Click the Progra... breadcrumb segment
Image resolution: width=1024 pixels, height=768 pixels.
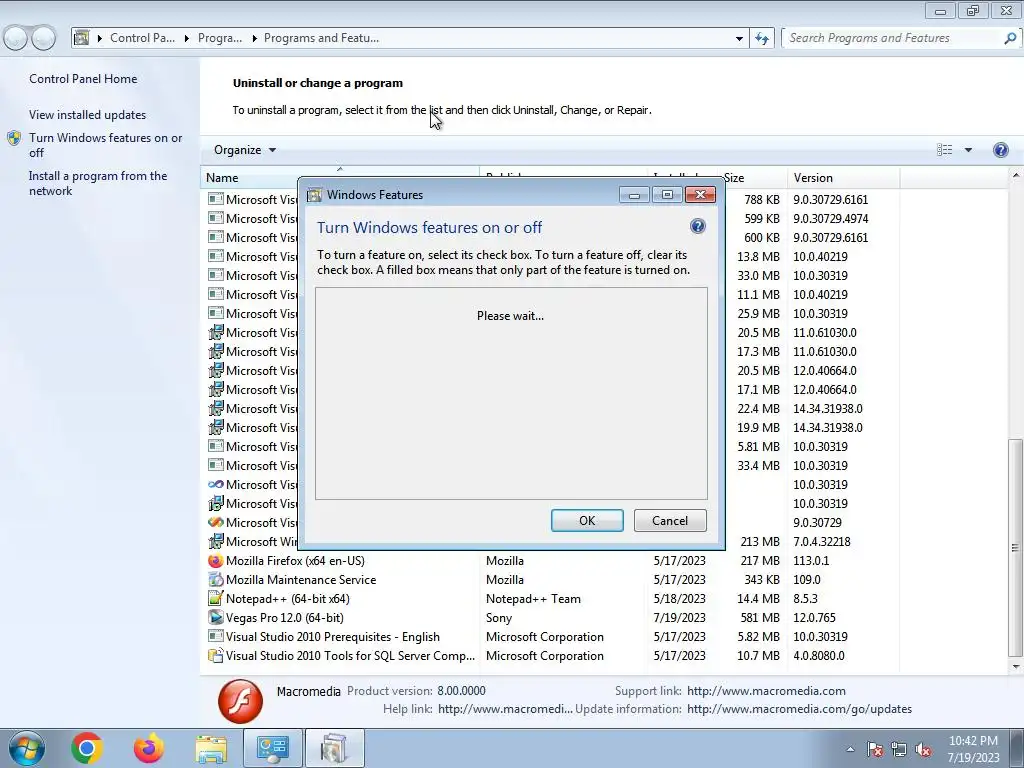[219, 38]
